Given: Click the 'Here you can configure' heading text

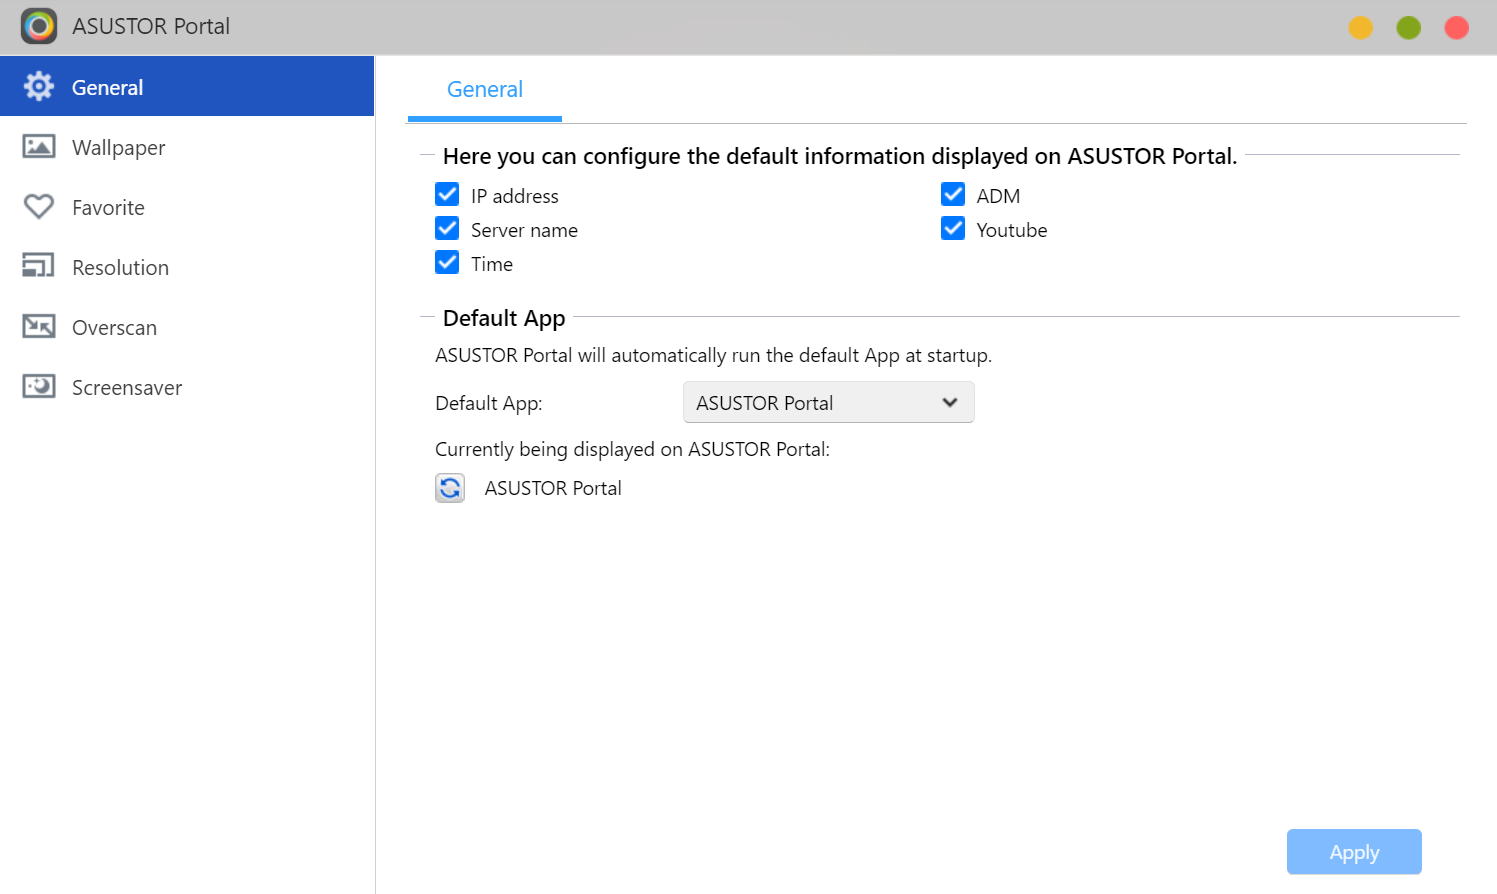Looking at the screenshot, I should (x=840, y=156).
